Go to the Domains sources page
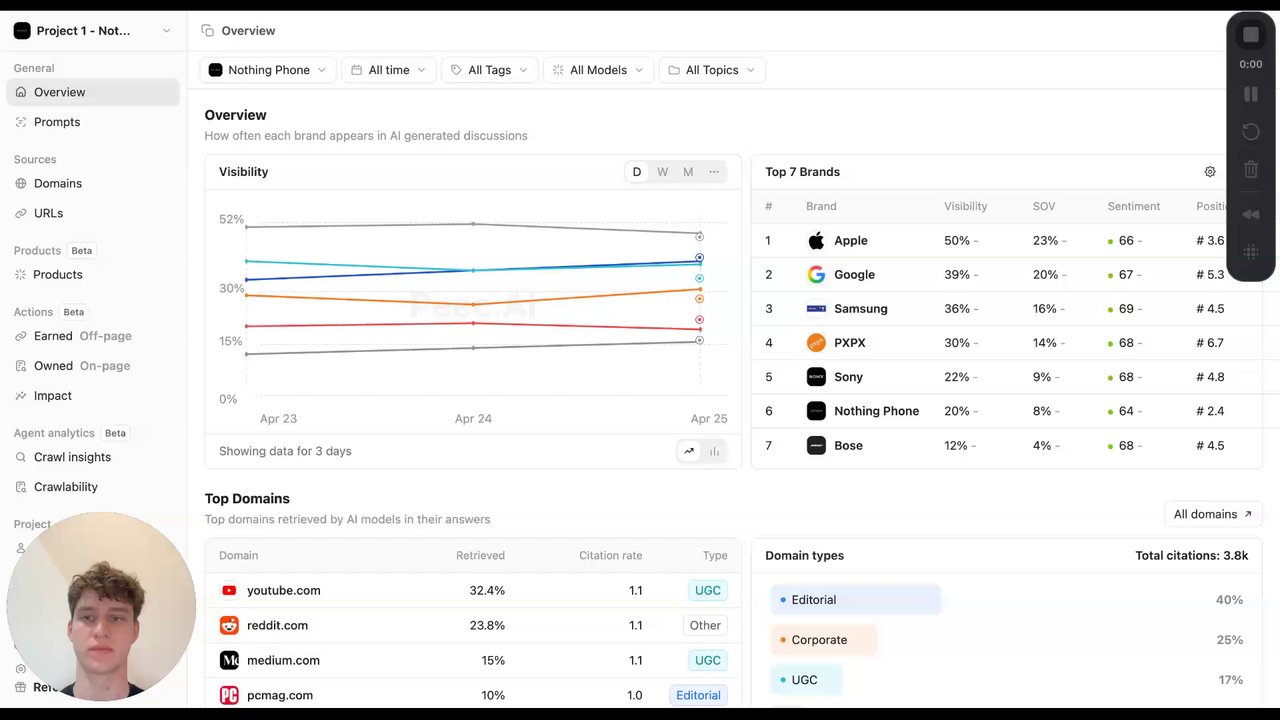 coord(93,183)
